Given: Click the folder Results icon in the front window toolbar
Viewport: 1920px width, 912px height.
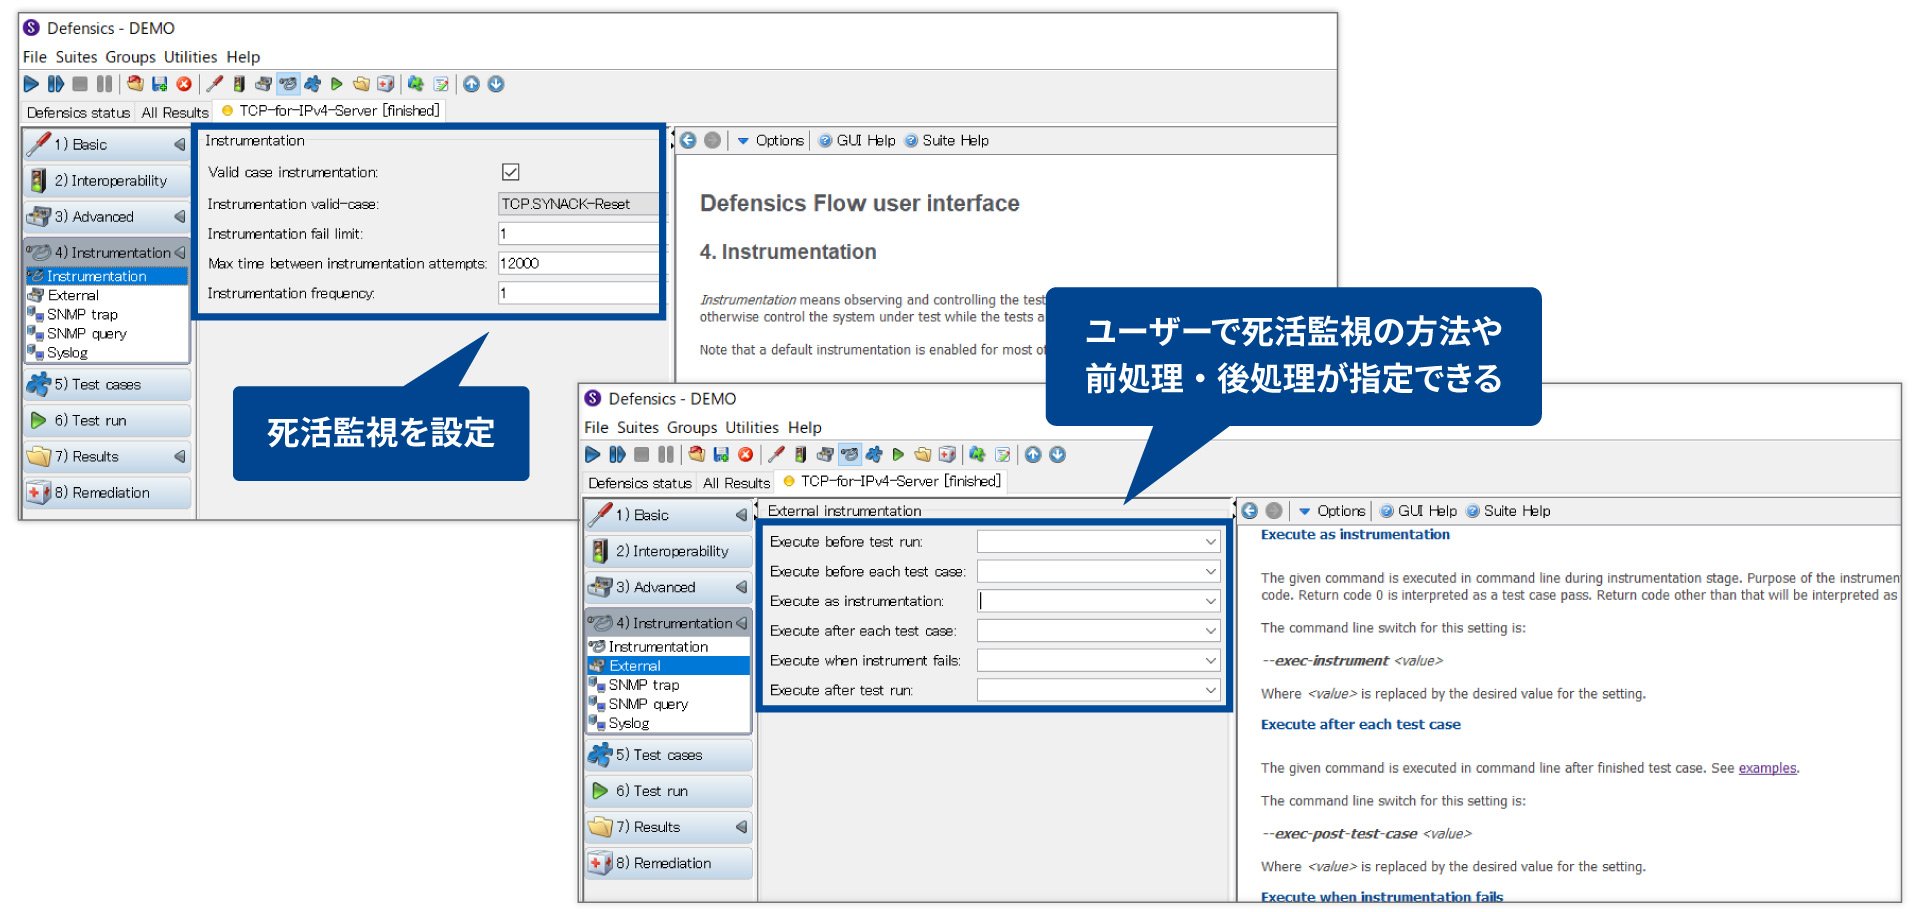Looking at the screenshot, I should (x=922, y=455).
